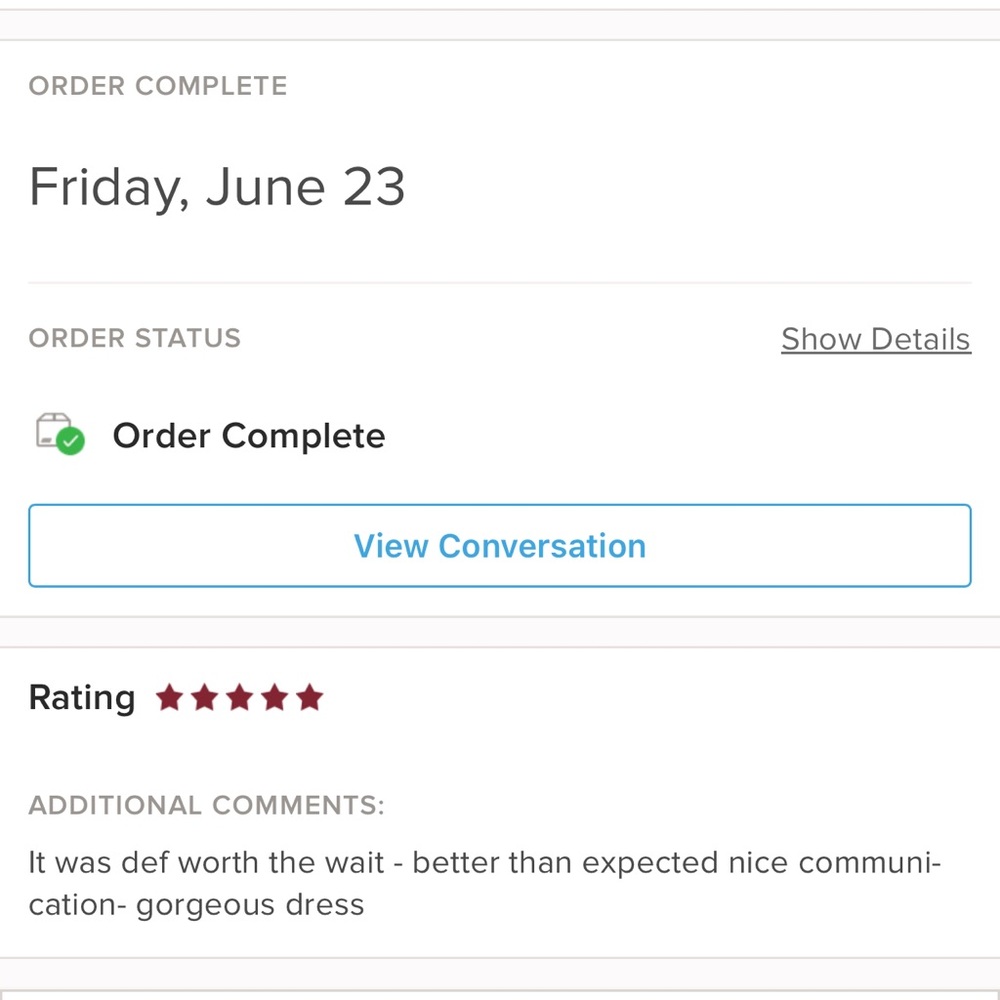The image size is (1000, 1000).
Task: Expand order info with Show Details
Action: pyautogui.click(x=875, y=339)
